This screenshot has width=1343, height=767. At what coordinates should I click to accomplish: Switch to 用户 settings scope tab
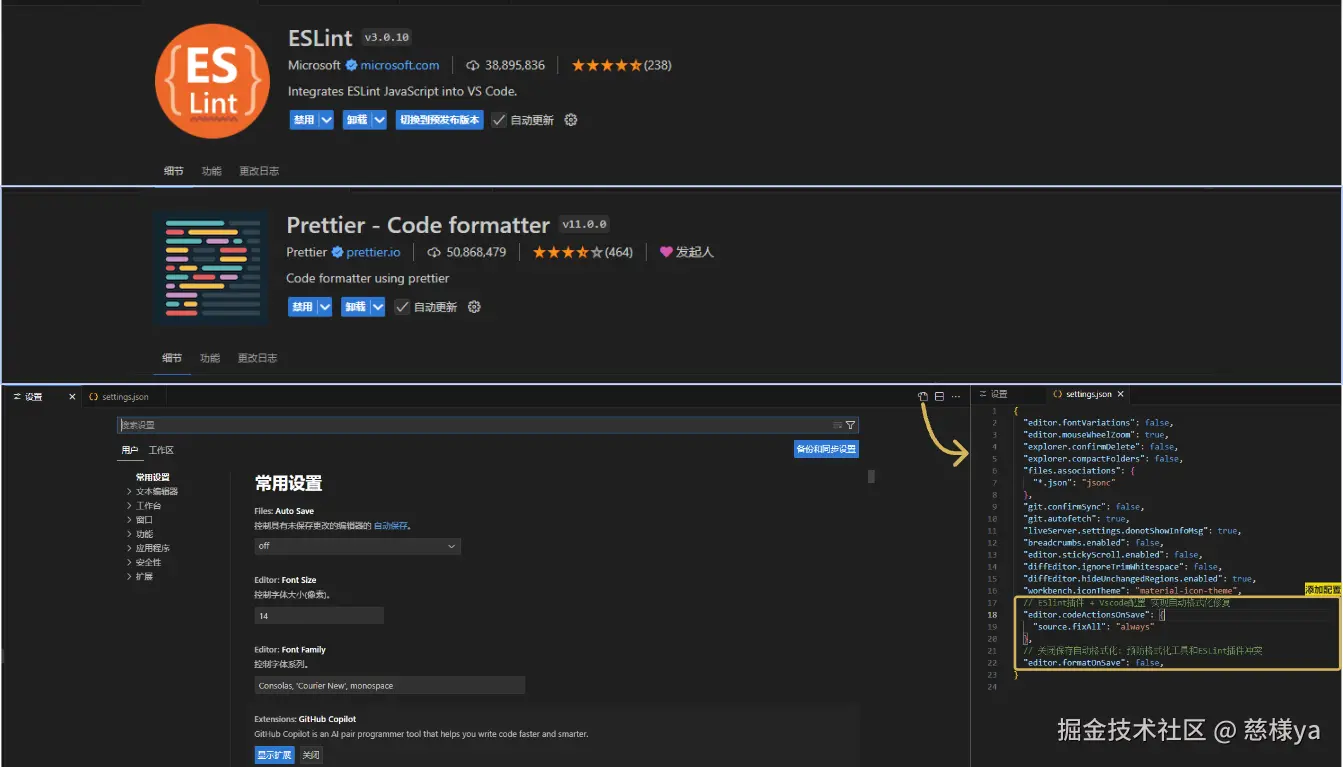(130, 450)
